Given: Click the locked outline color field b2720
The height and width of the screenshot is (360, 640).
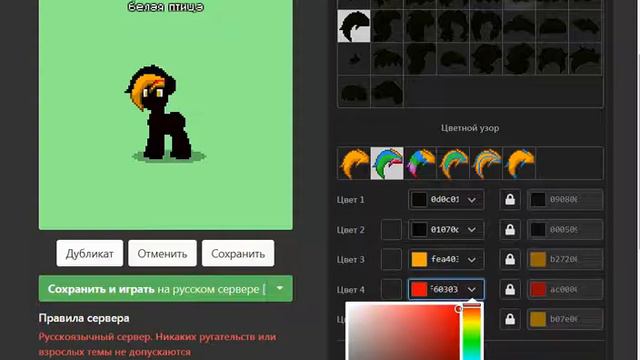Looking at the screenshot, I should pos(565,259).
